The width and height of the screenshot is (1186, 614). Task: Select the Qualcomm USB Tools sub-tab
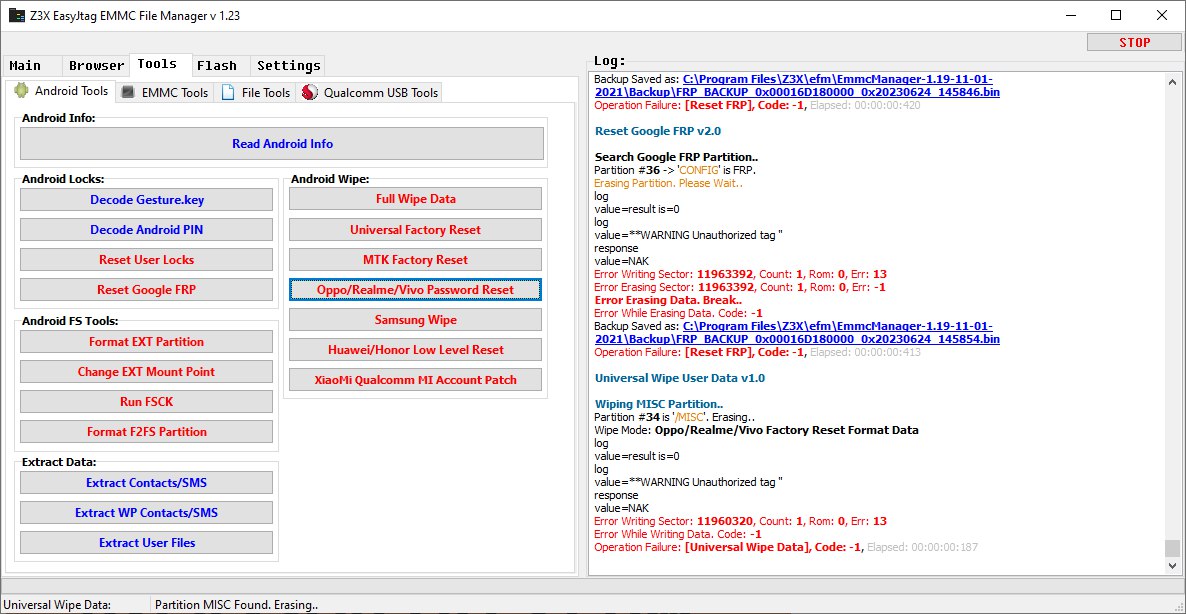(x=370, y=93)
